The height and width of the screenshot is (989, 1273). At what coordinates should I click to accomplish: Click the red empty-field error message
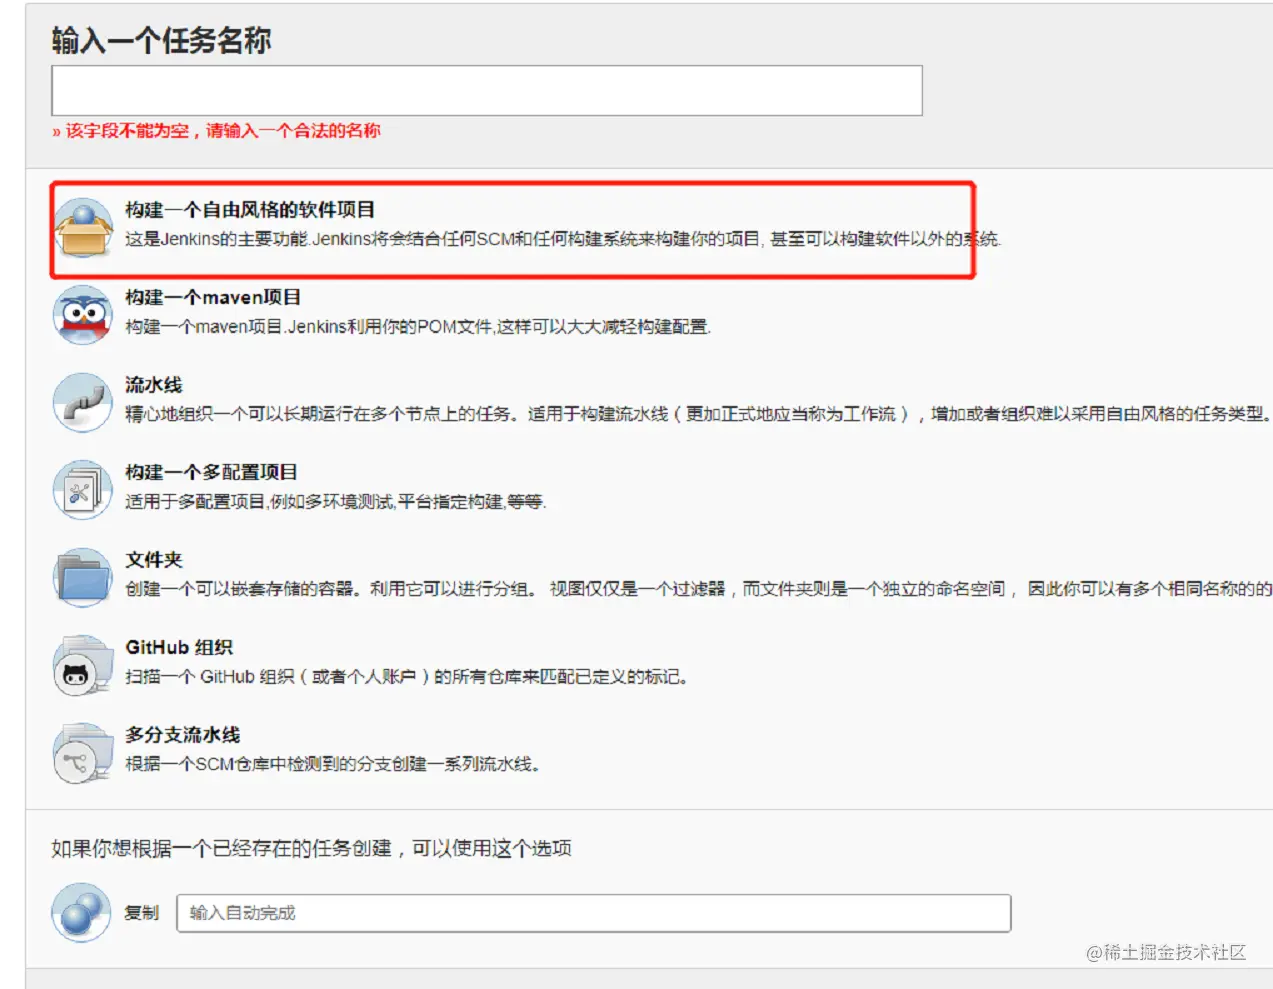(216, 131)
